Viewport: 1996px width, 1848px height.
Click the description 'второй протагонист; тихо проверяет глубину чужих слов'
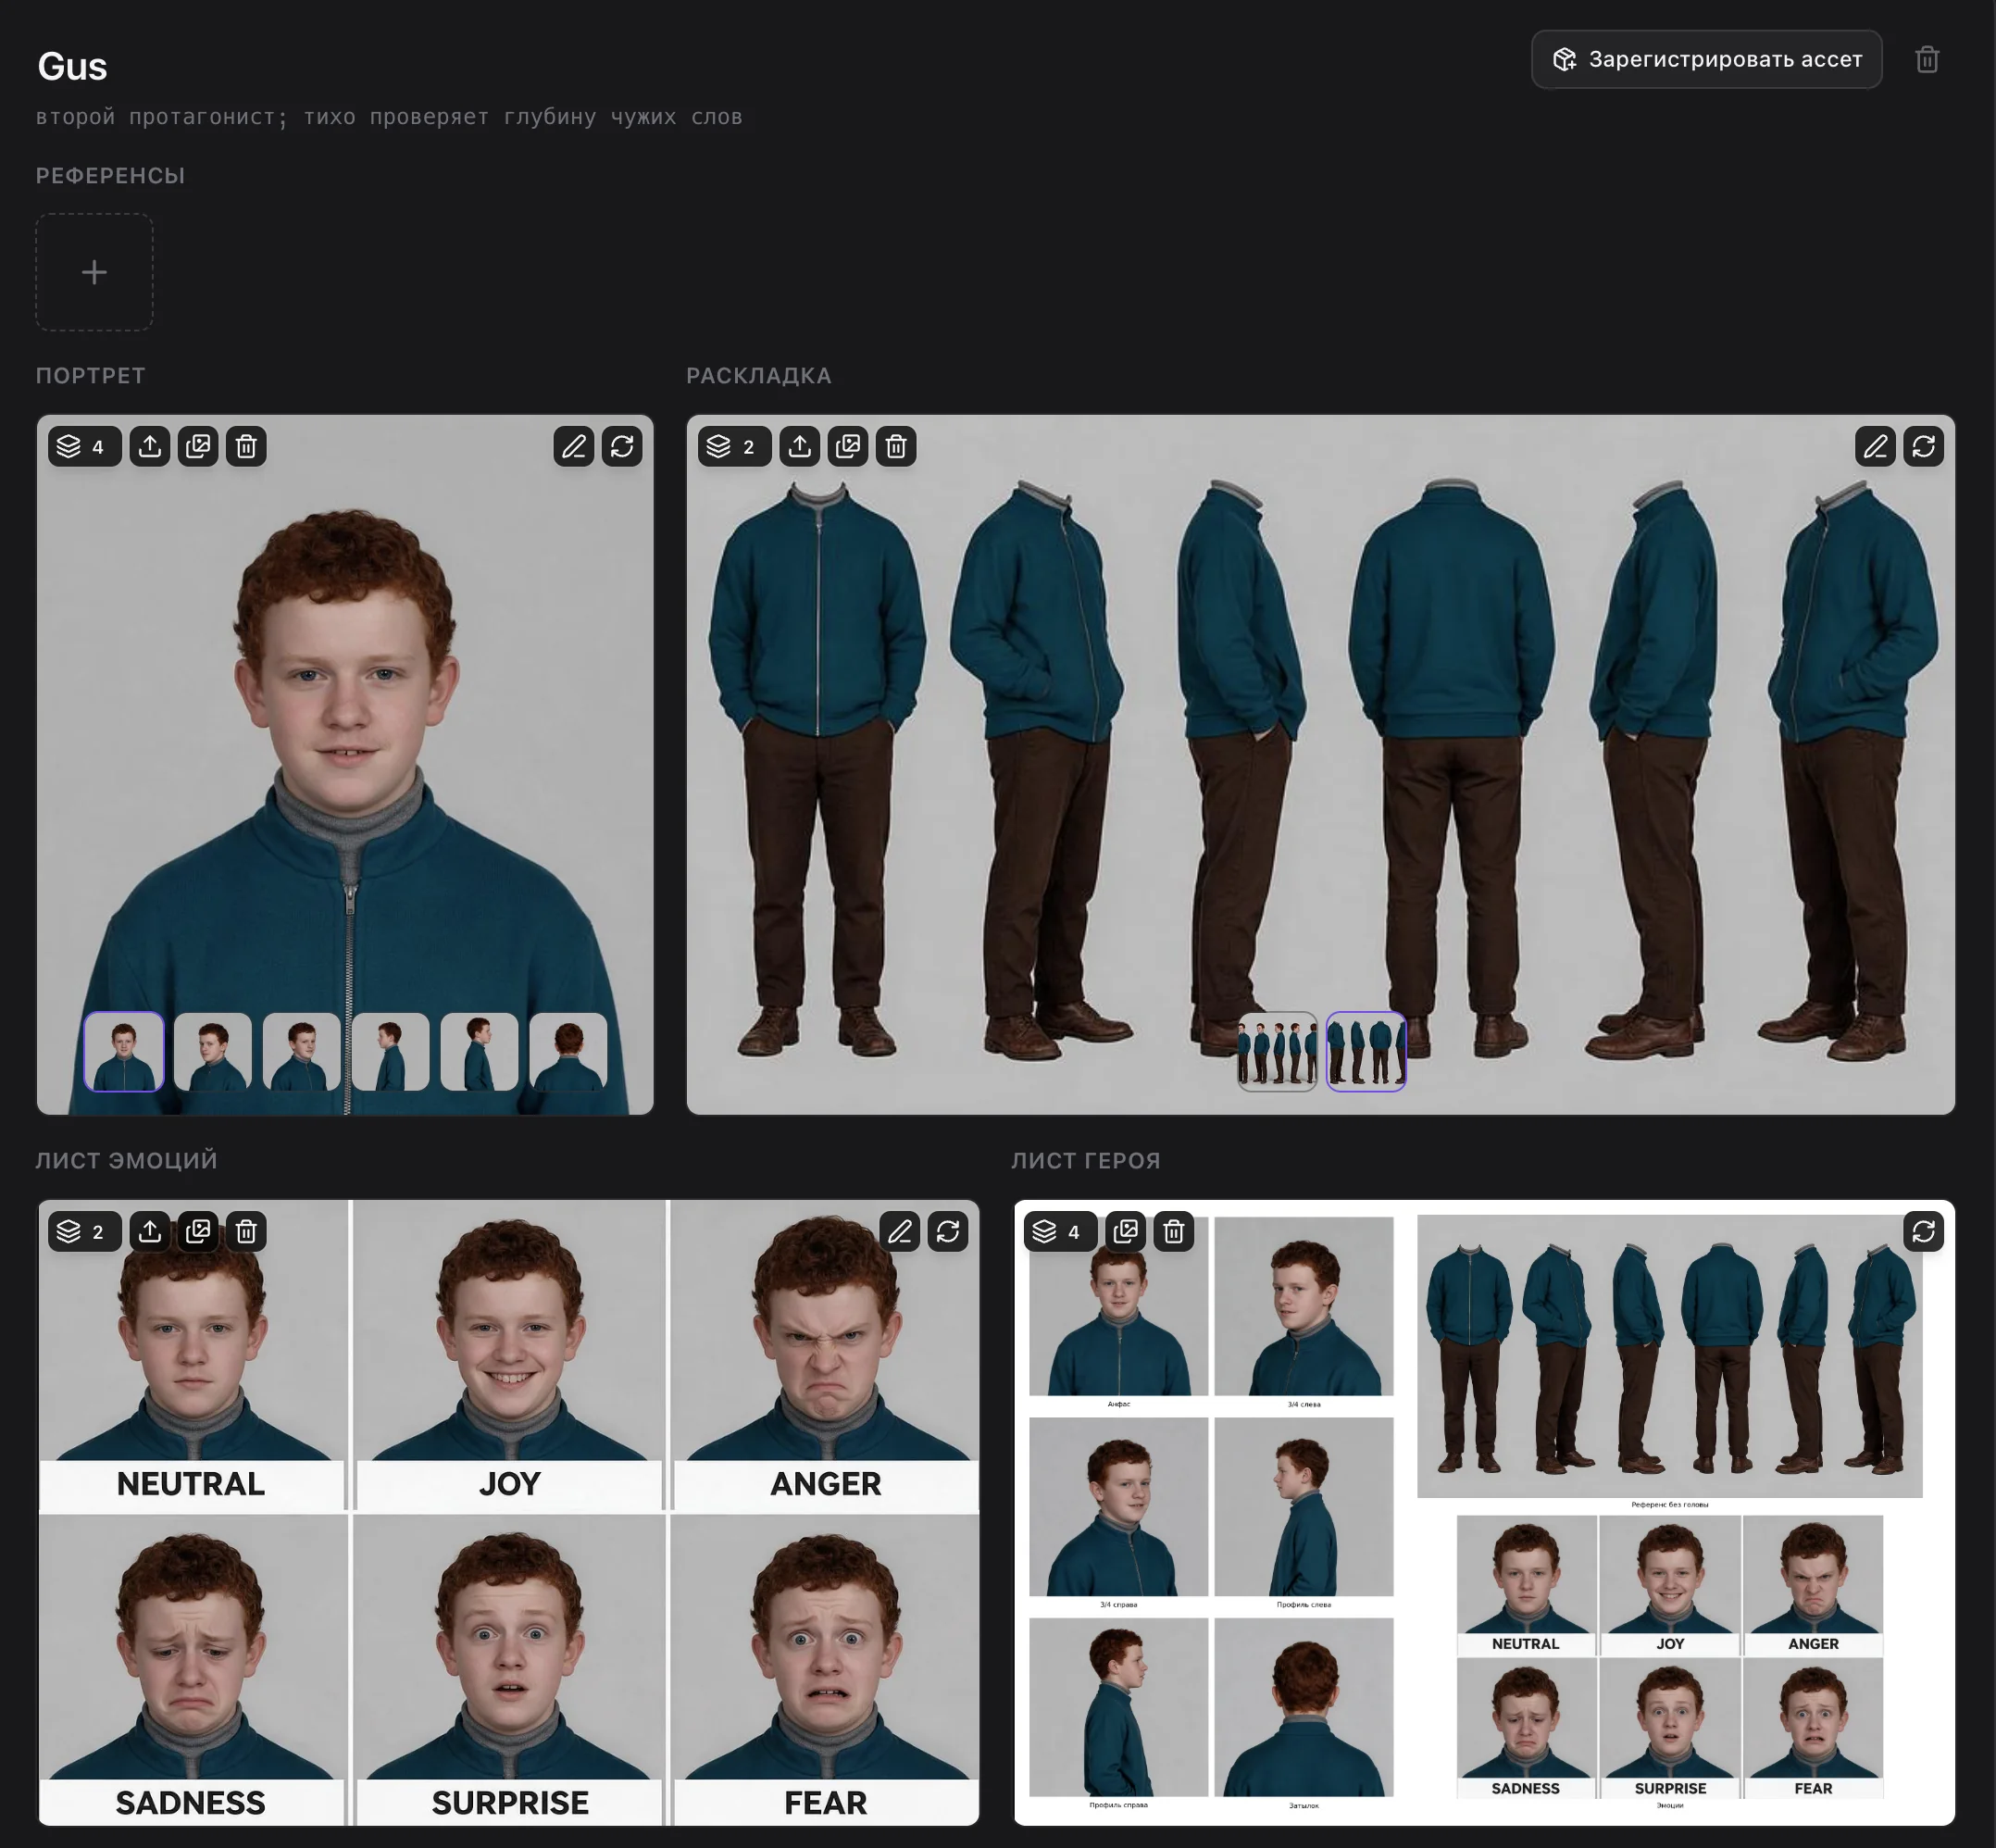coord(389,117)
